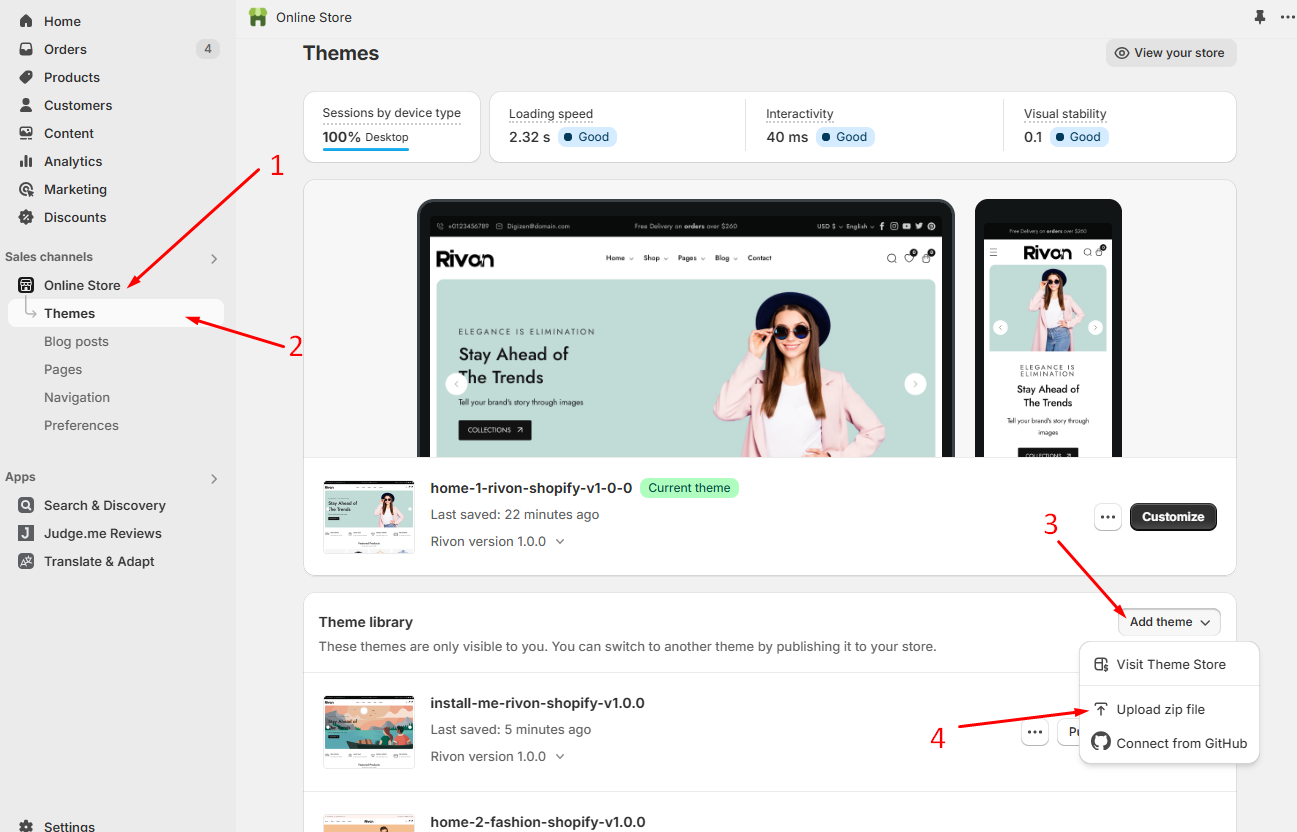Click the GitHub icon in Add theme menu
Viewport: 1297px width, 832px height.
pyautogui.click(x=1101, y=742)
